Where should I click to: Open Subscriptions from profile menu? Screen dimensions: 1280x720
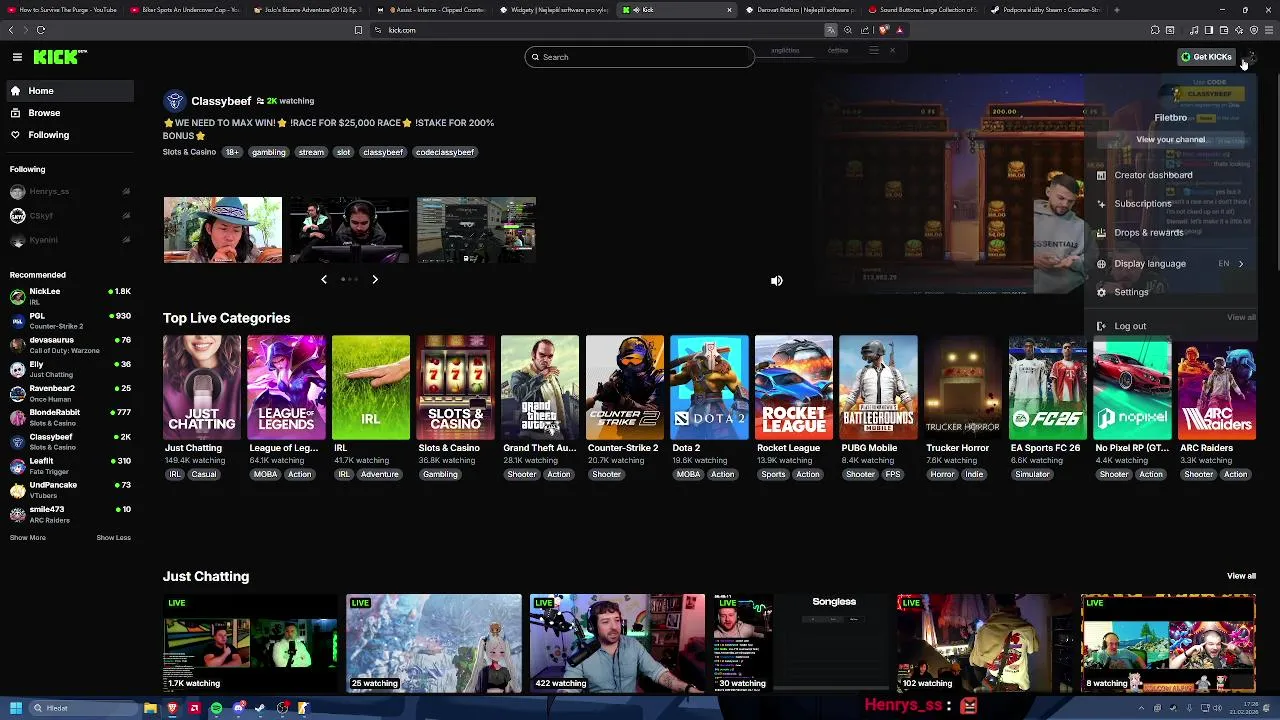pos(1170,204)
